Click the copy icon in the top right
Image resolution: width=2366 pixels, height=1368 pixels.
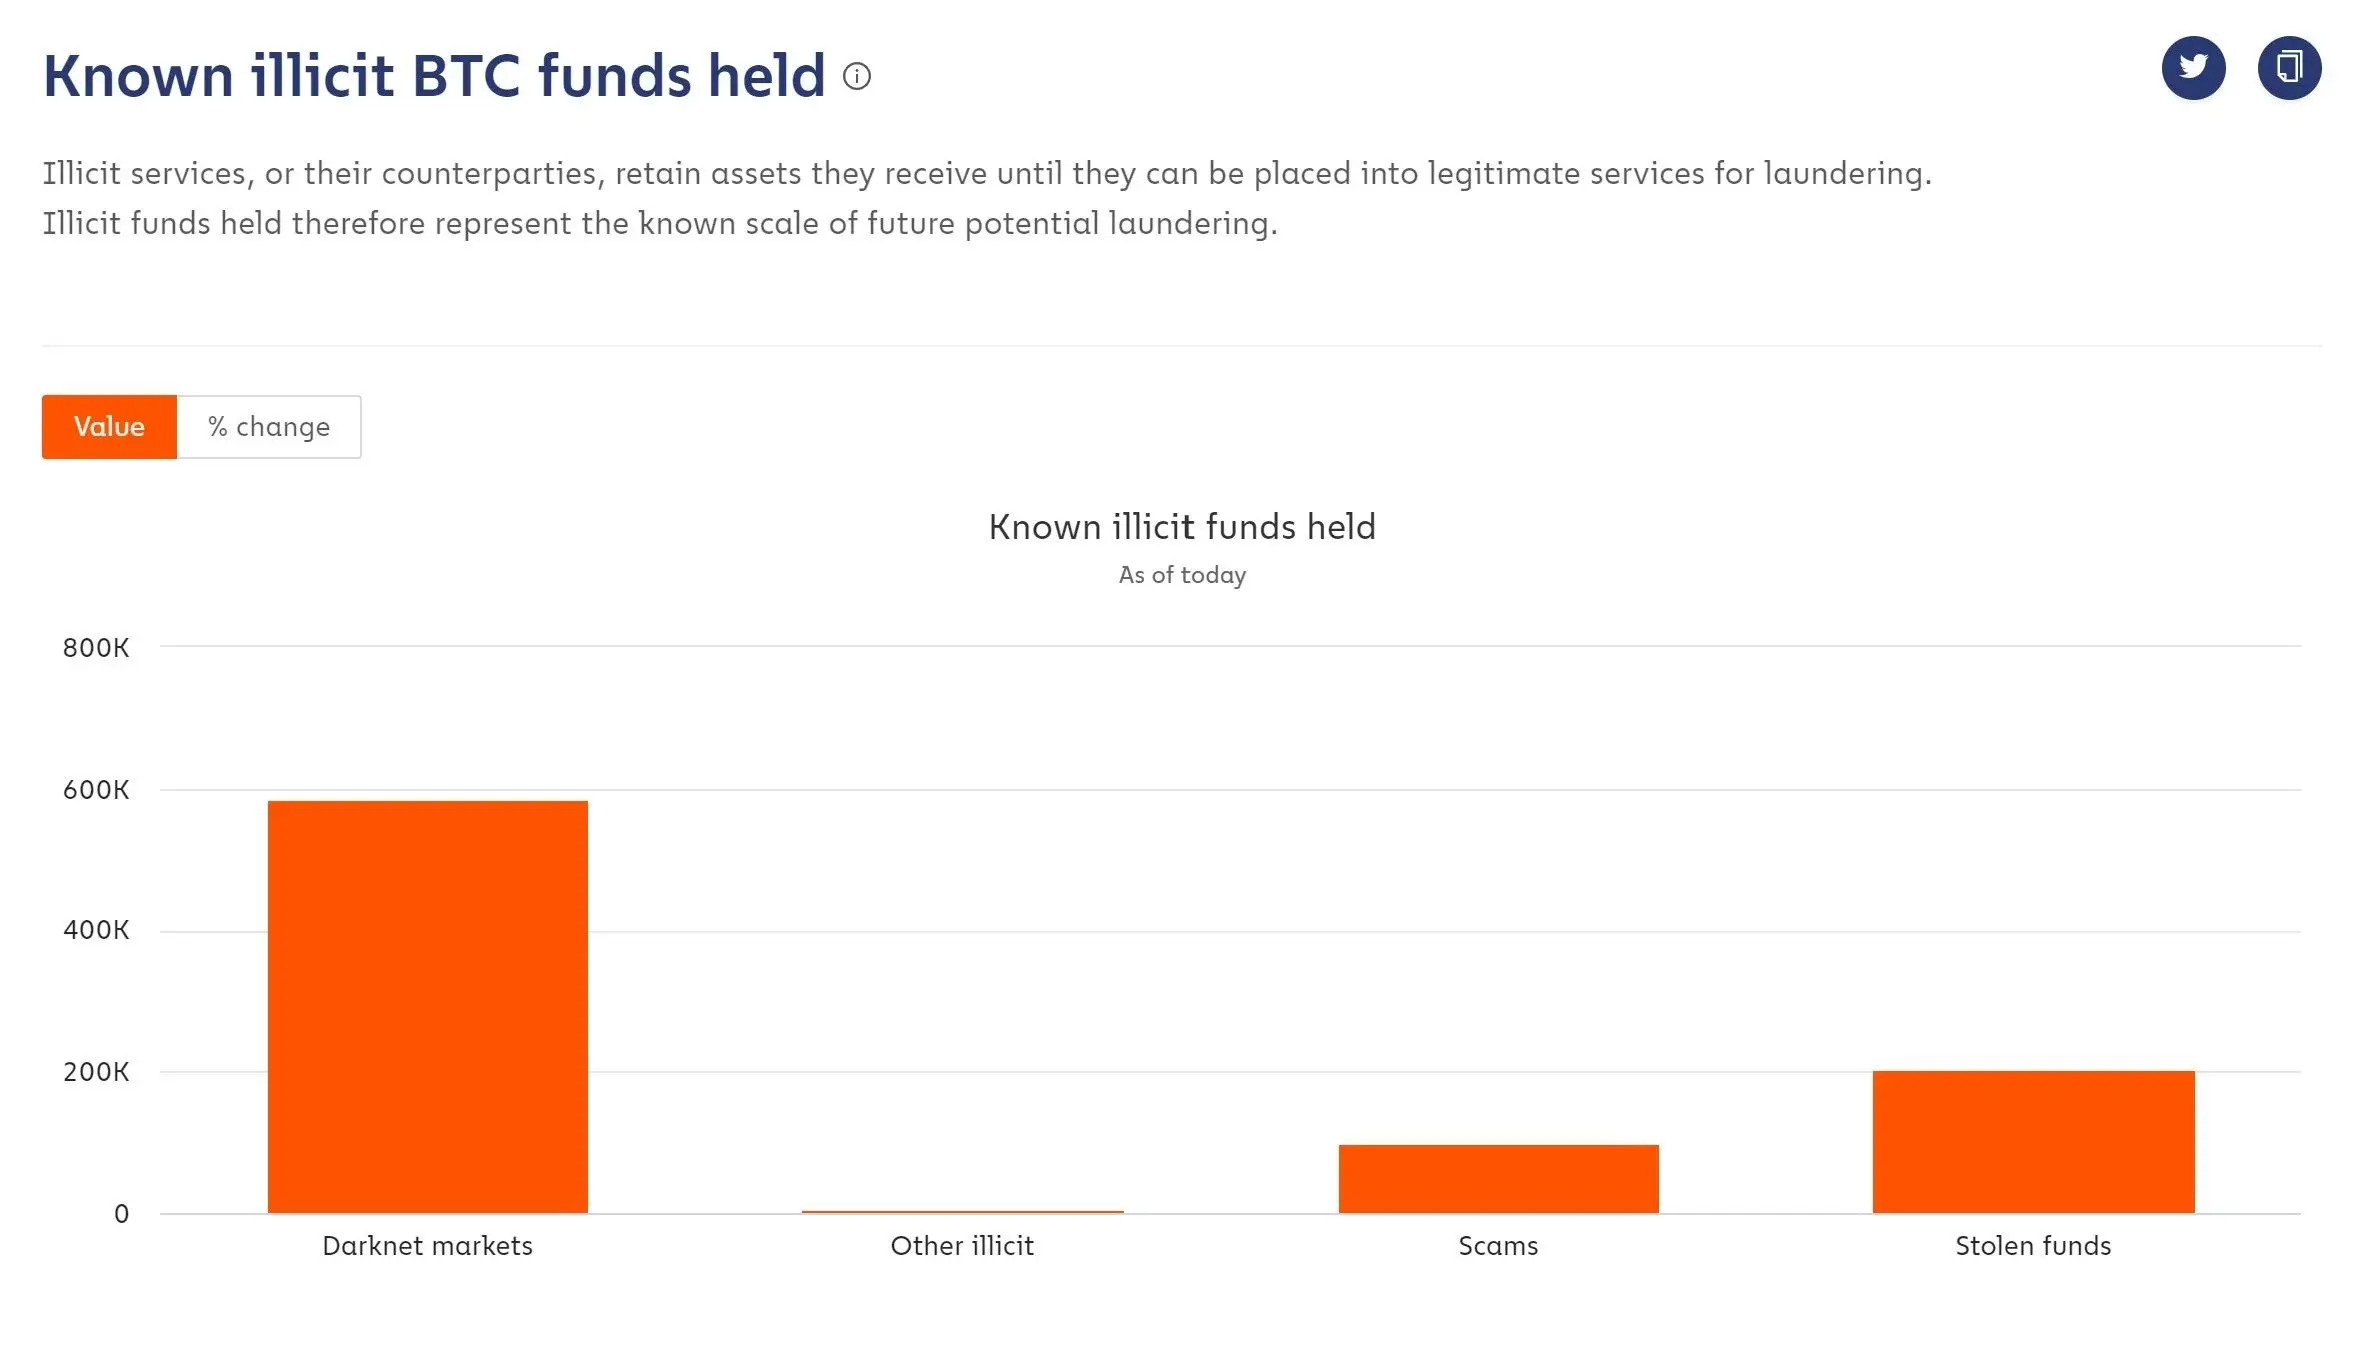tap(2289, 68)
